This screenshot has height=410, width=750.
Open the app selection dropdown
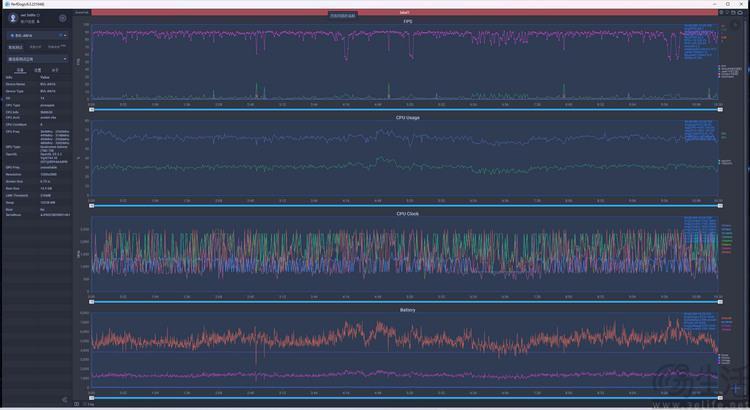click(x=36, y=58)
